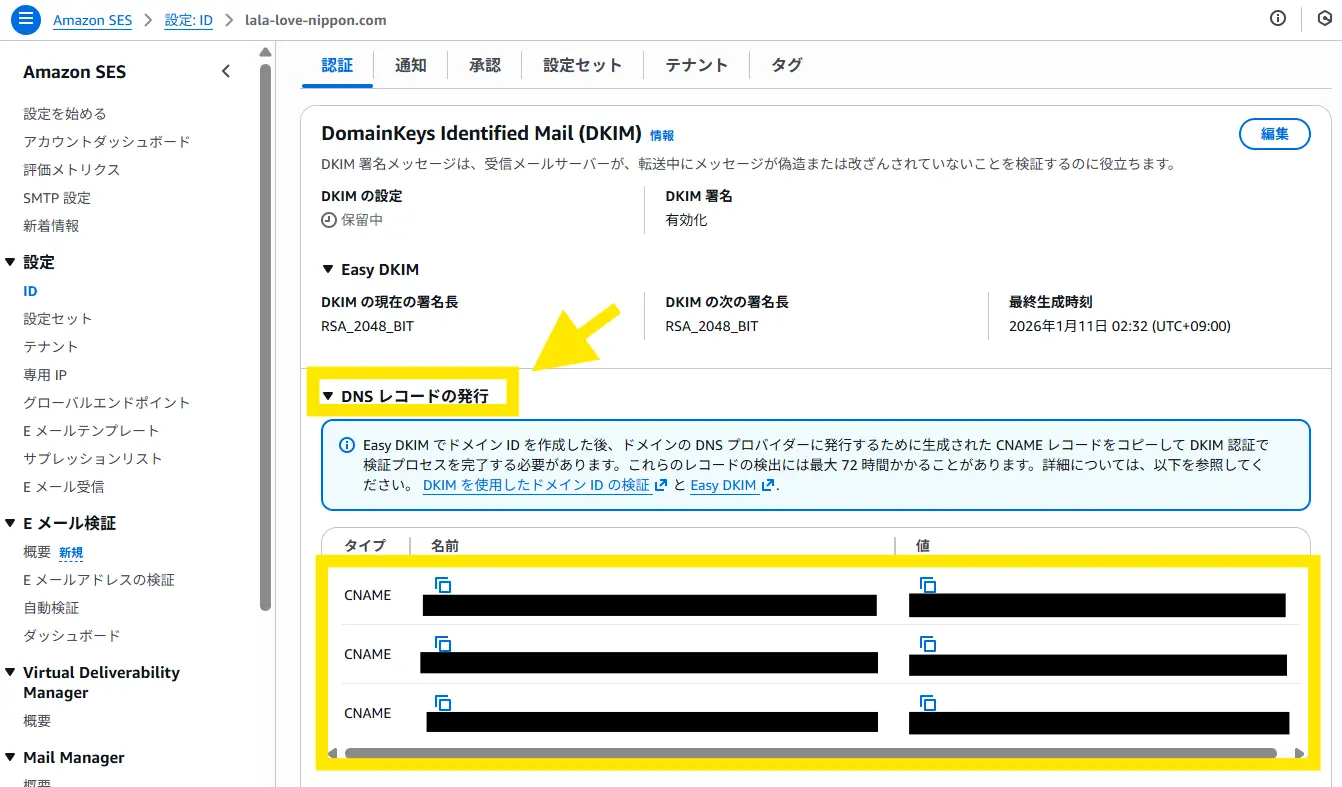Viewport: 1342px width, 787px height.
Task: Switch to the 設定セット tab
Action: click(582, 65)
